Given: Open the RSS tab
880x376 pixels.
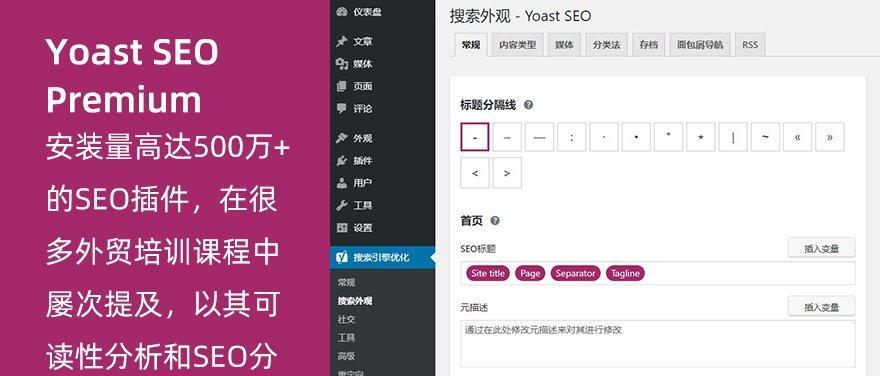Looking at the screenshot, I should (x=750, y=45).
